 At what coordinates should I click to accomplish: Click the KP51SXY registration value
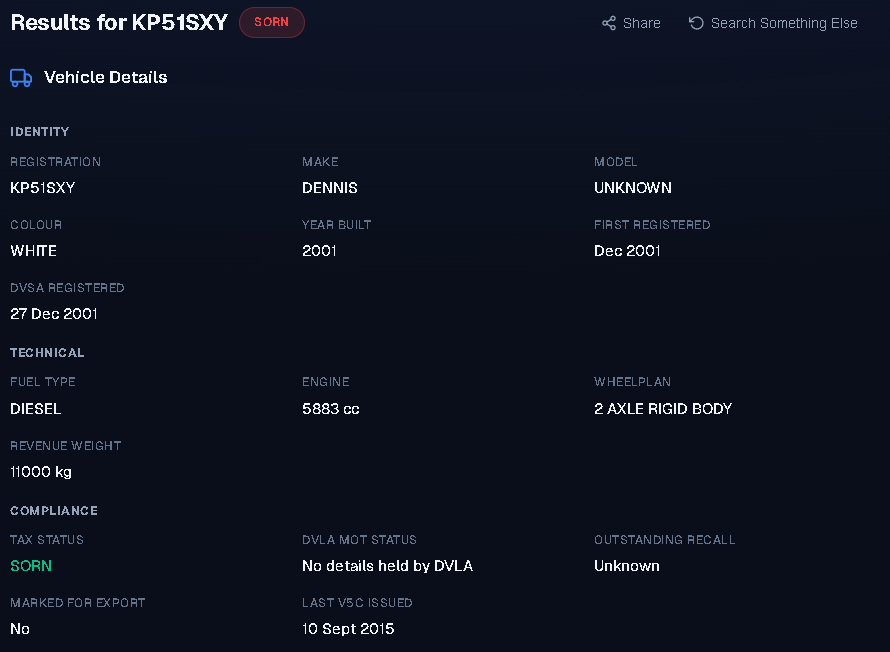(x=43, y=188)
